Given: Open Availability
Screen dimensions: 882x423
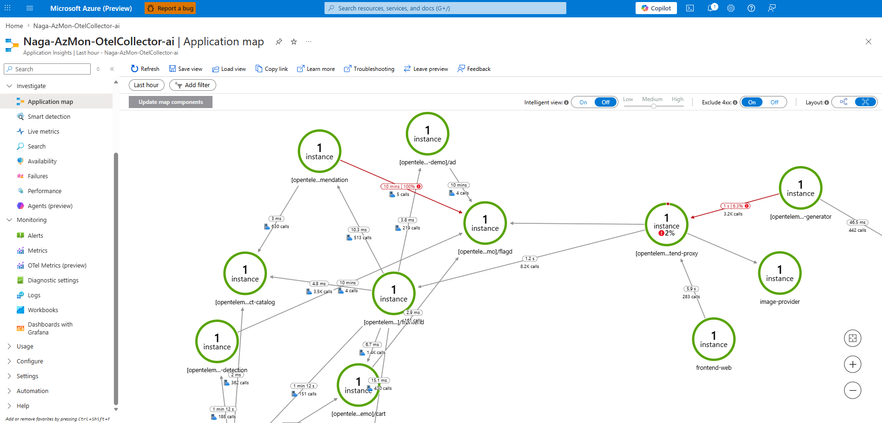Looking at the screenshot, I should click(42, 161).
